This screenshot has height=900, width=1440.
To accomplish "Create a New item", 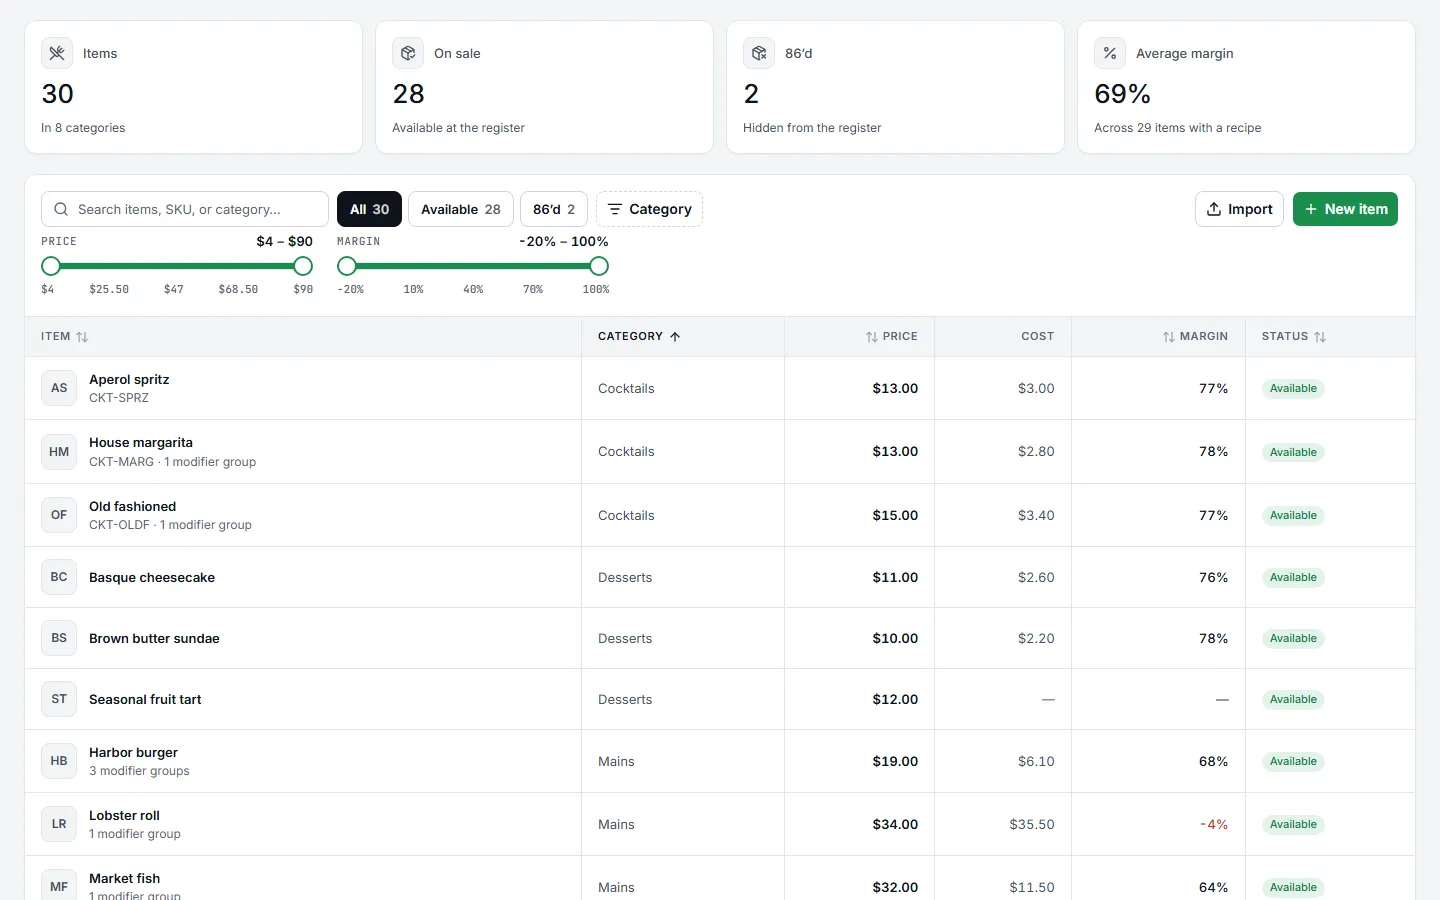I will [1345, 209].
